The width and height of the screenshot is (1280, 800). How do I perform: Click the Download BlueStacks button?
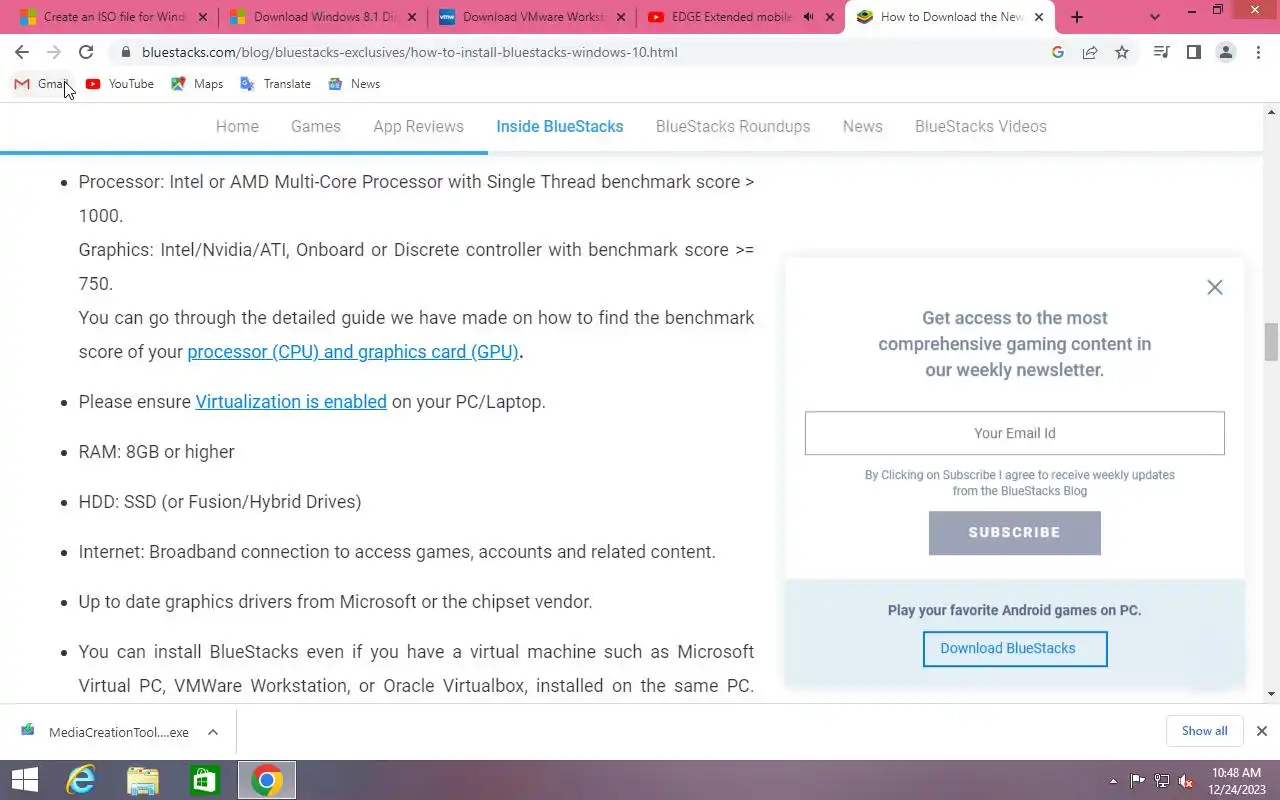(1015, 649)
